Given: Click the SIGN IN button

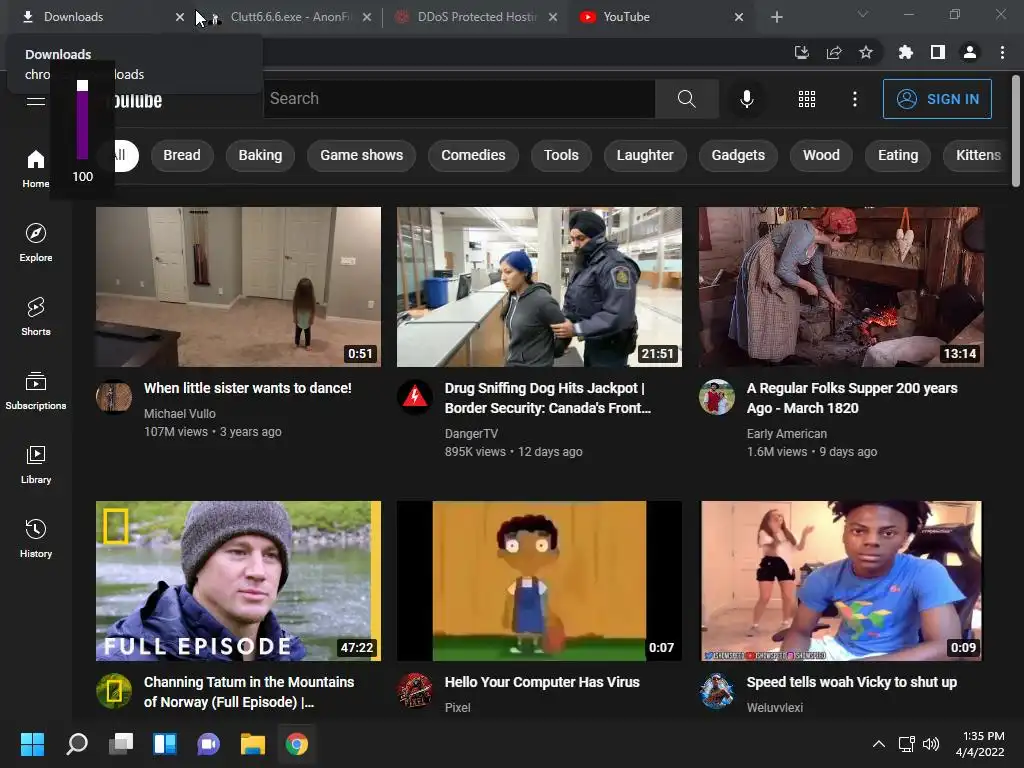Looking at the screenshot, I should coord(937,99).
